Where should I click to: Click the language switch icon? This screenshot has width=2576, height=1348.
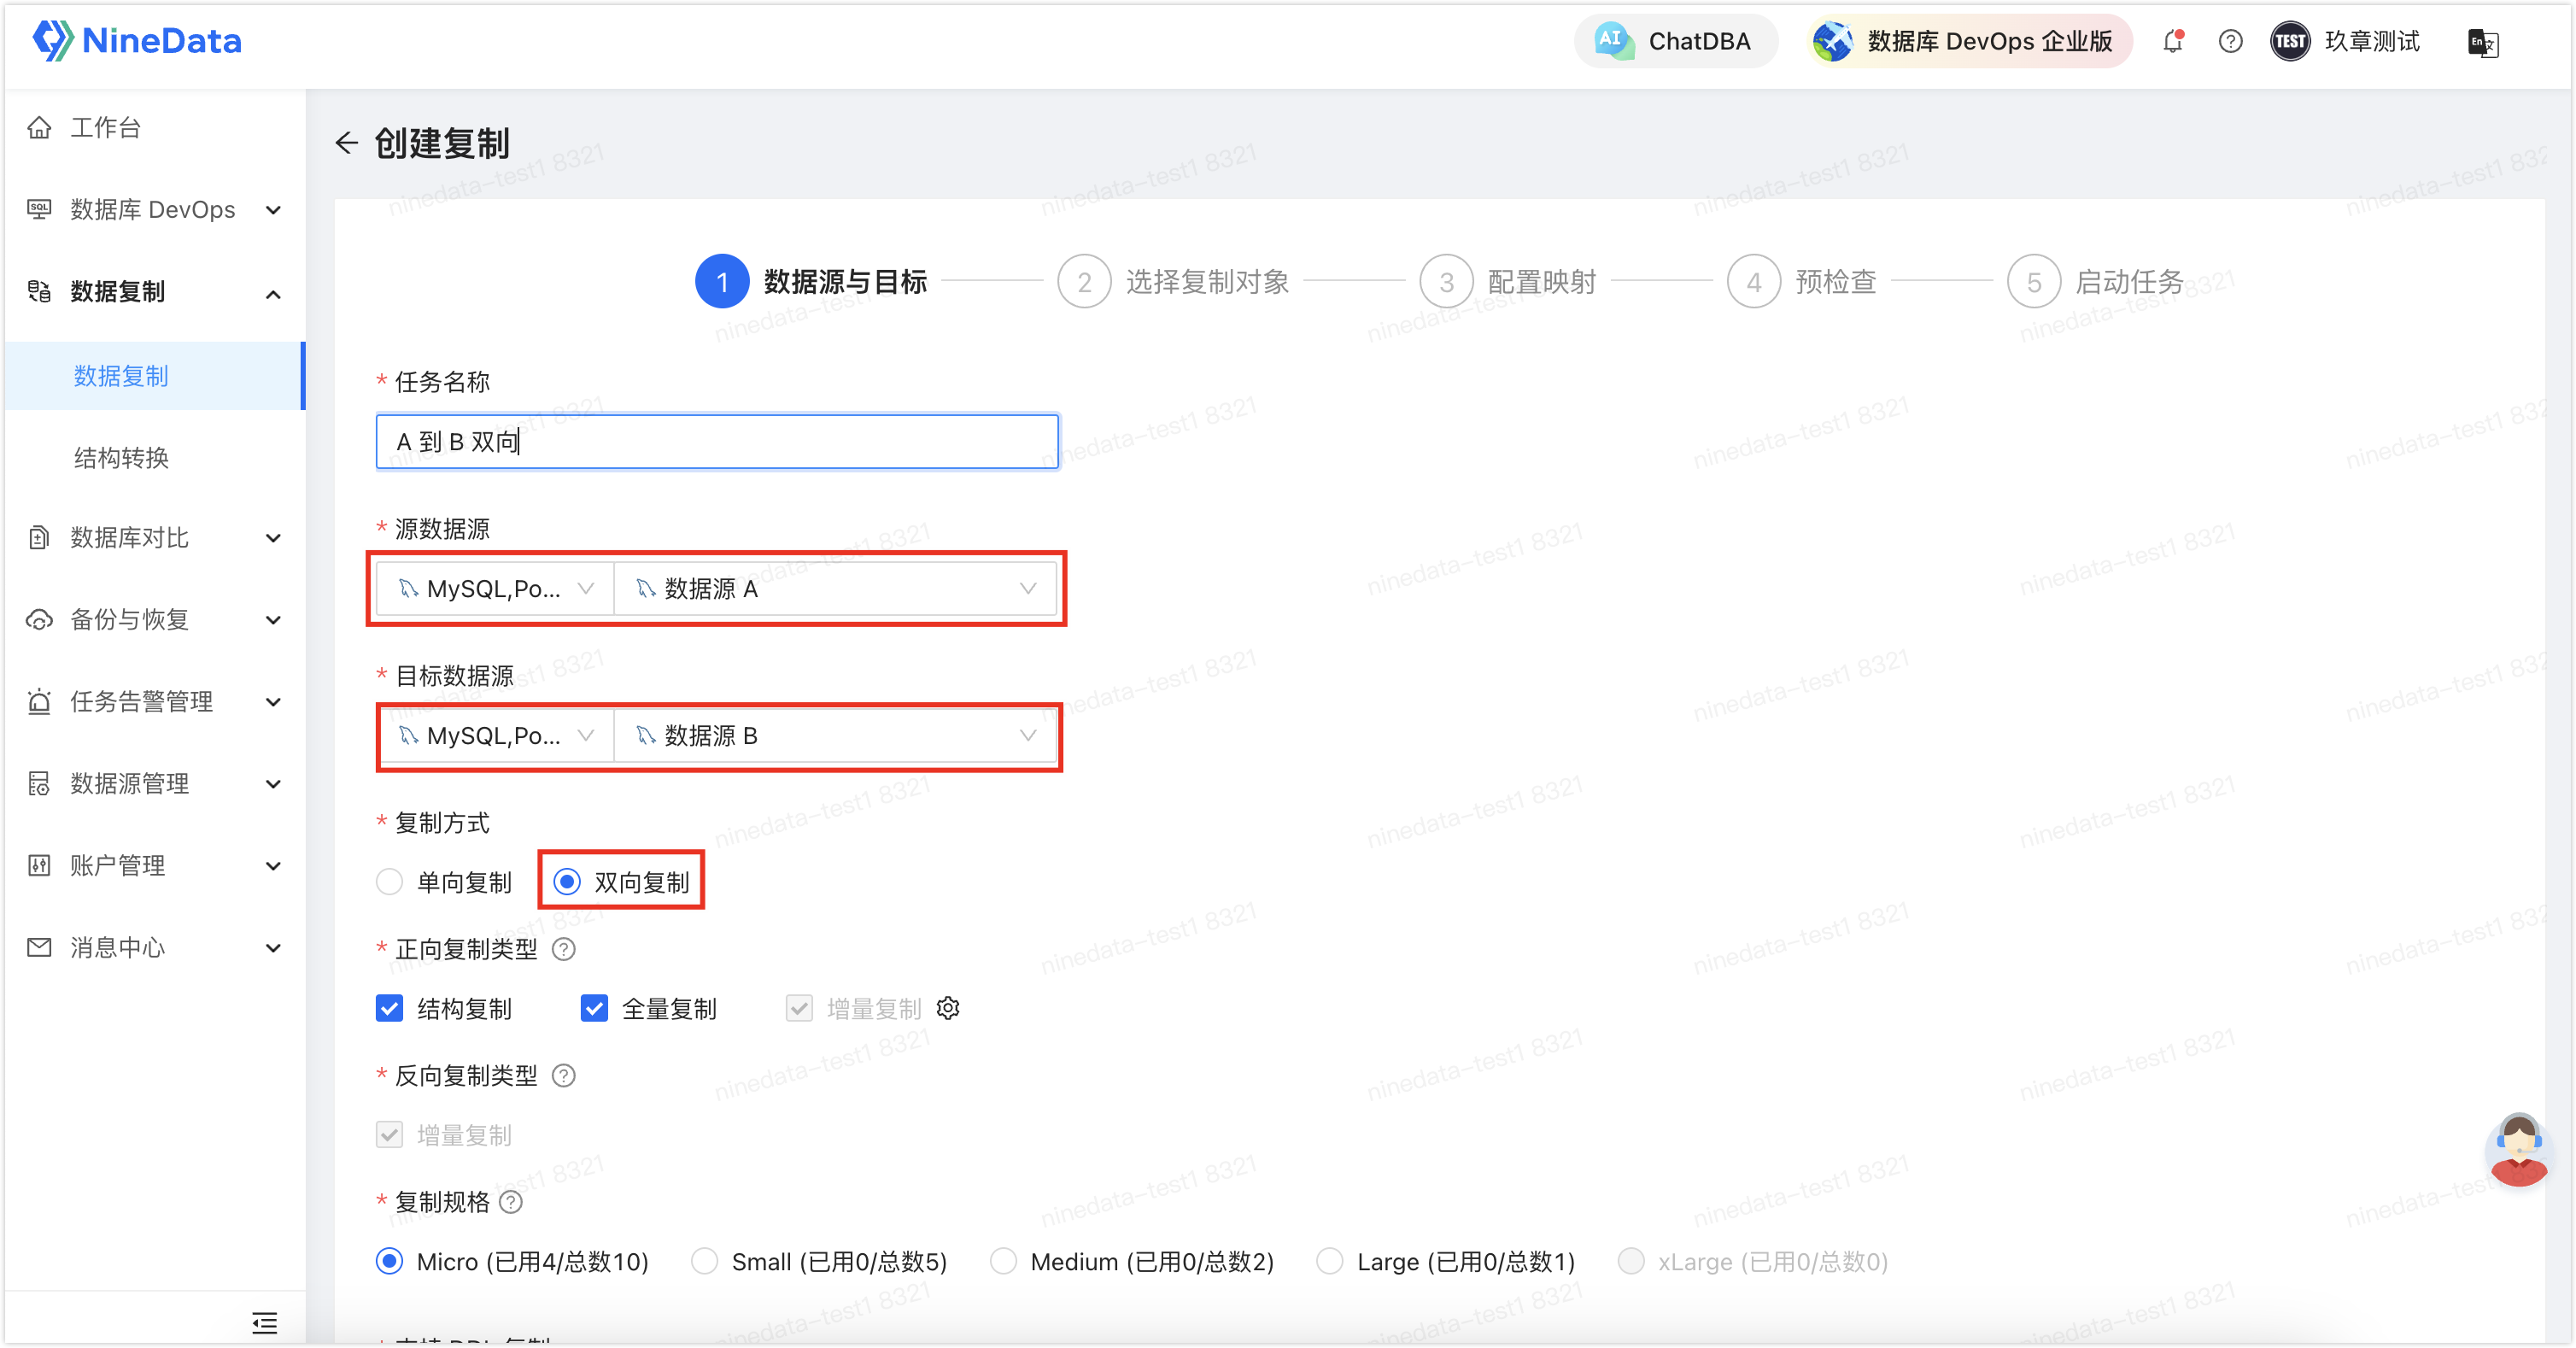(x=2483, y=43)
